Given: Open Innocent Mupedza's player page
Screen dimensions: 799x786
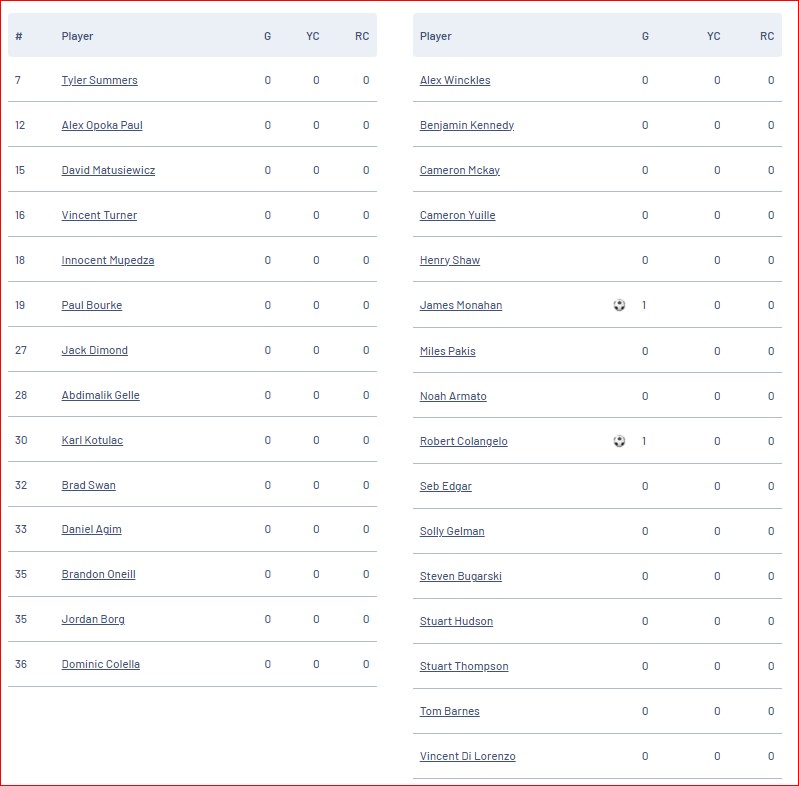Looking at the screenshot, I should pyautogui.click(x=108, y=260).
